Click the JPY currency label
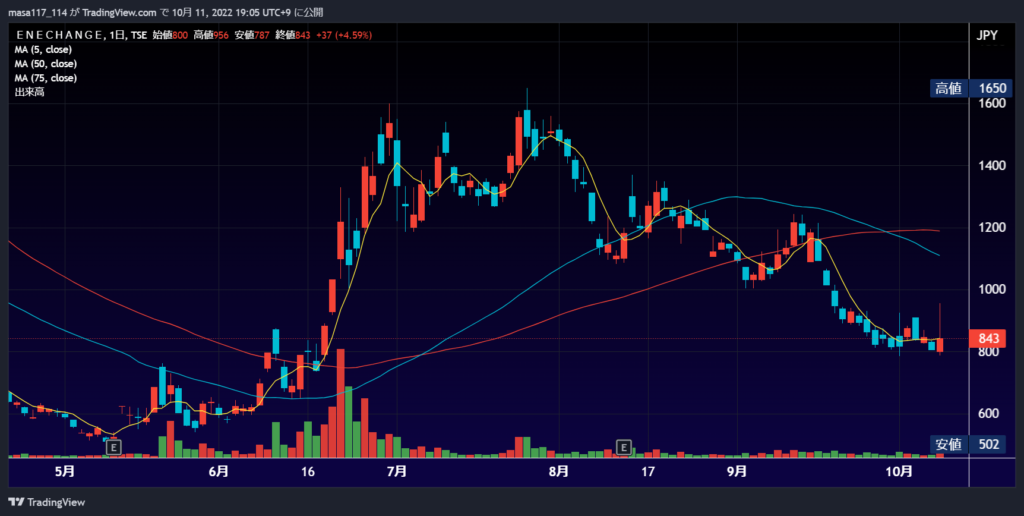 (987, 36)
